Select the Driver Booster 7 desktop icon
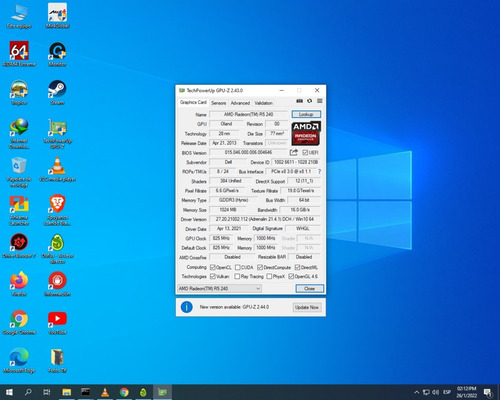500x400 pixels. tap(19, 246)
